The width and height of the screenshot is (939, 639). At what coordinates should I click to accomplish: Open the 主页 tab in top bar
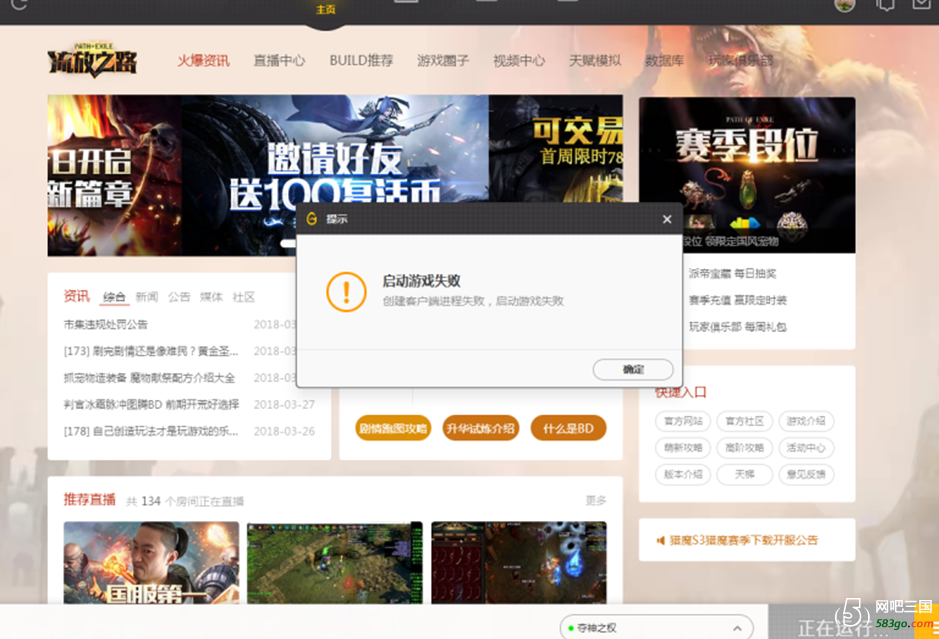pyautogui.click(x=326, y=10)
